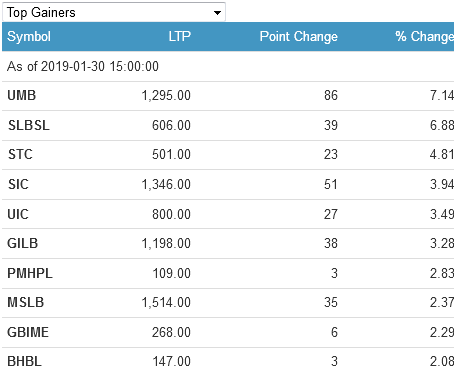
Task: Click the dropdown arrow beside Top Gainers
Action: [x=217, y=13]
